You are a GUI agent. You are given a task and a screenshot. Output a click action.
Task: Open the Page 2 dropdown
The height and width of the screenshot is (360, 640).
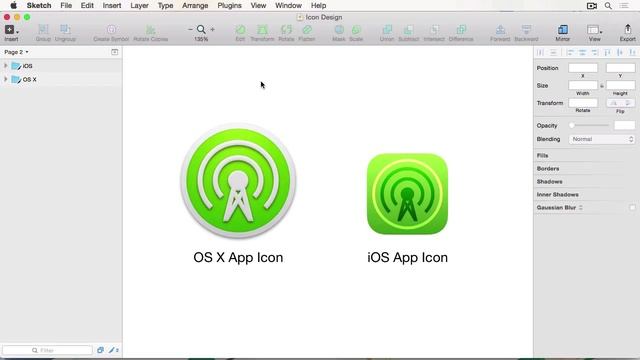click(16, 52)
